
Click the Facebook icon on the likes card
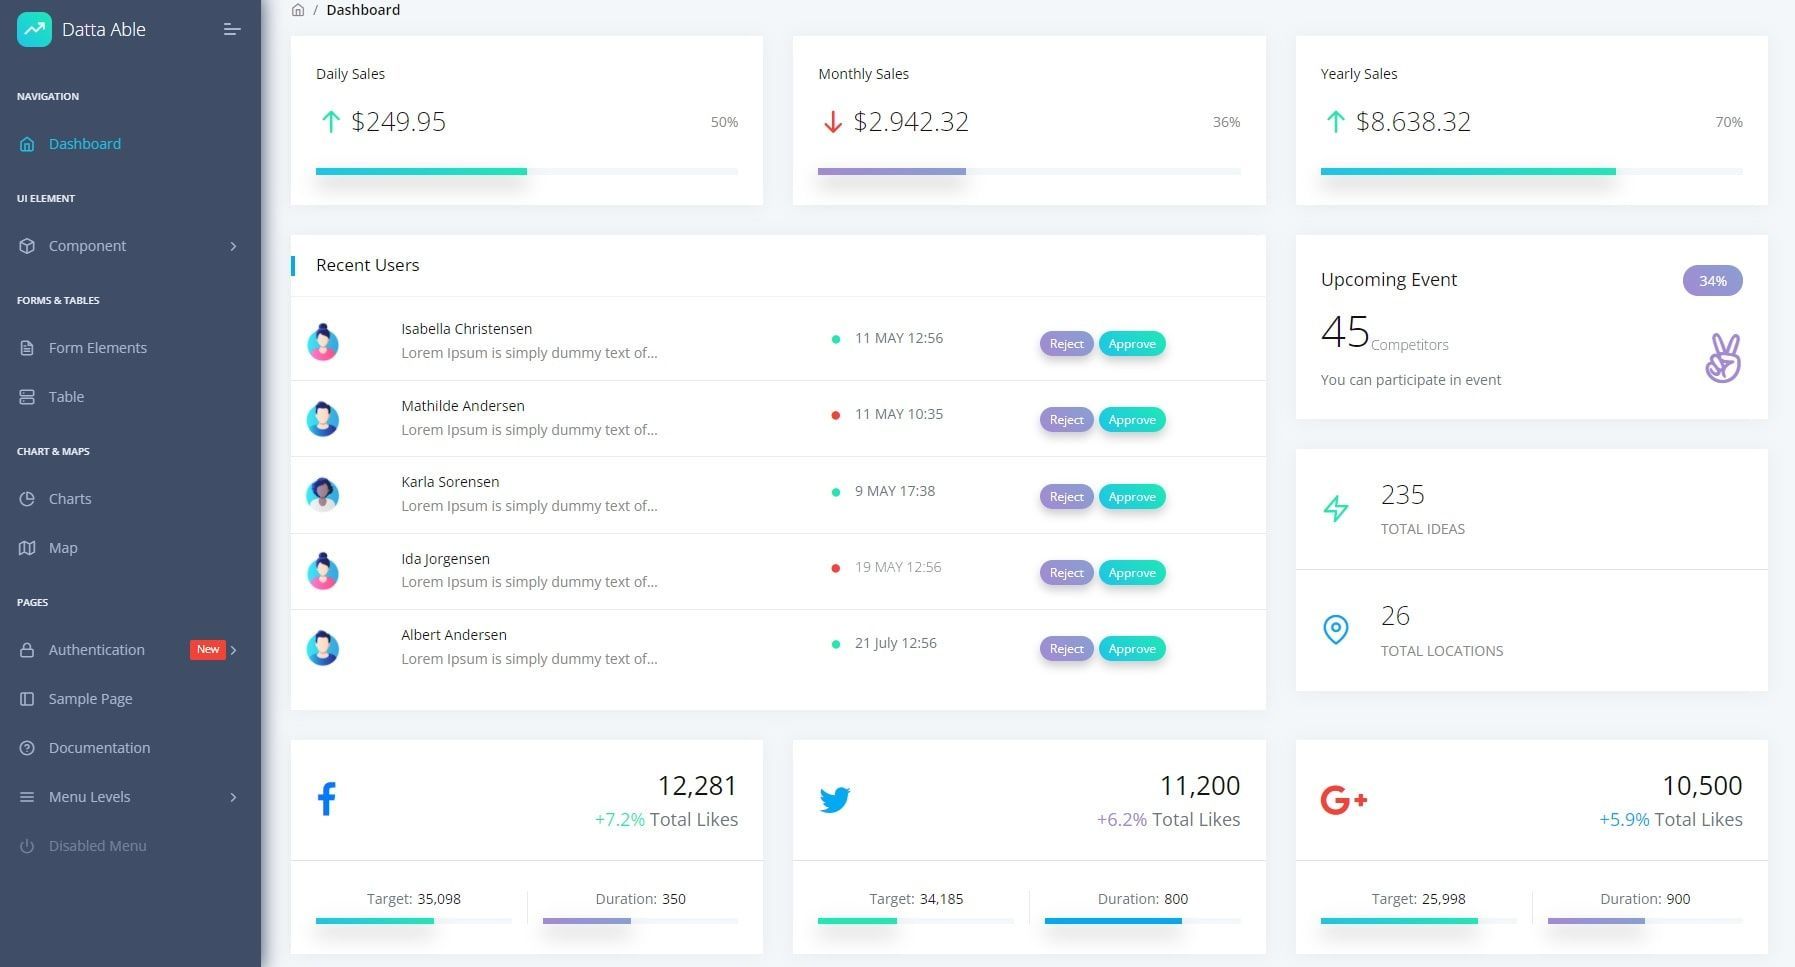click(327, 797)
